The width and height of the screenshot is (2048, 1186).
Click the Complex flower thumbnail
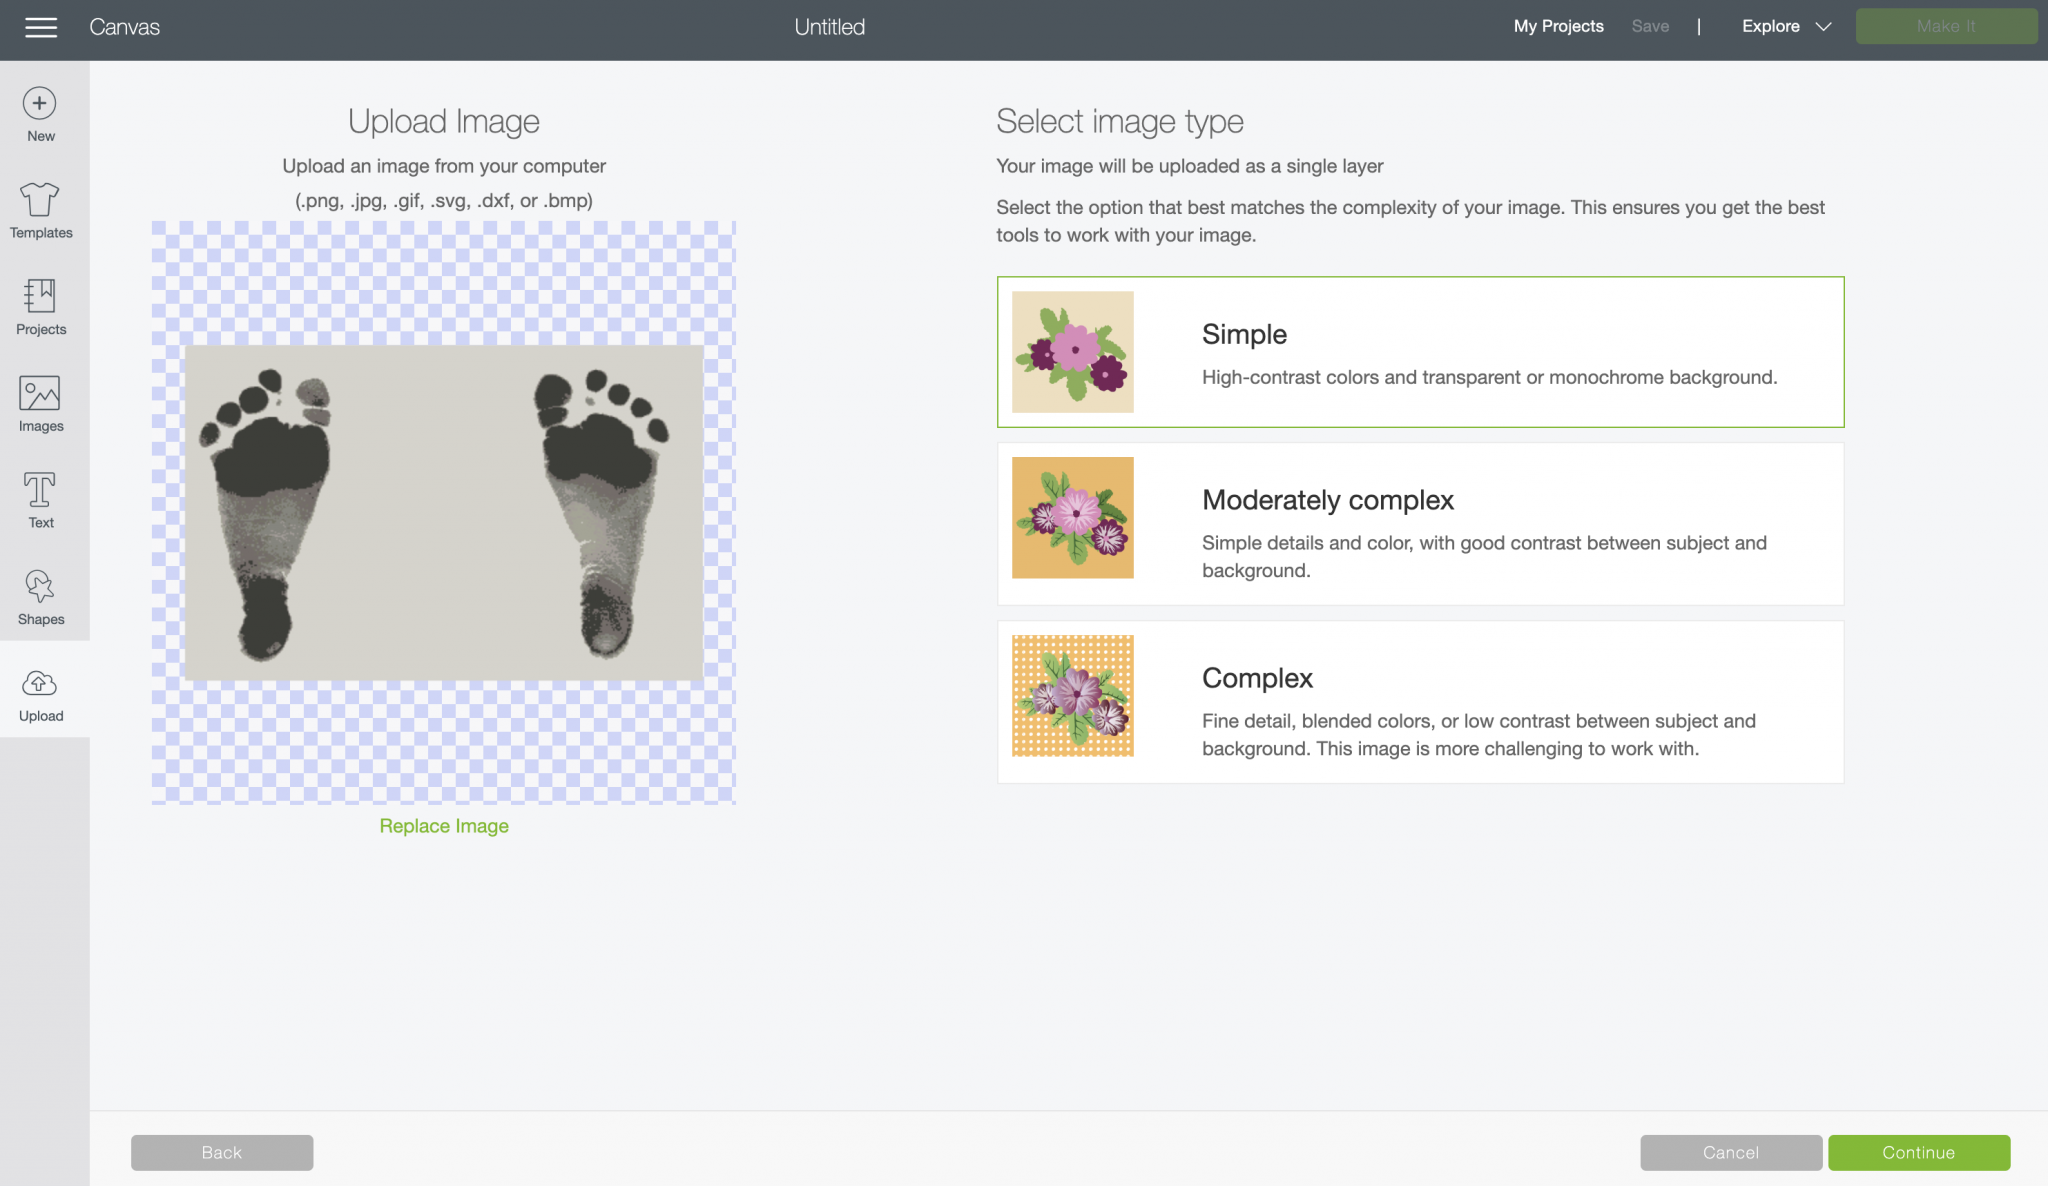1072,696
